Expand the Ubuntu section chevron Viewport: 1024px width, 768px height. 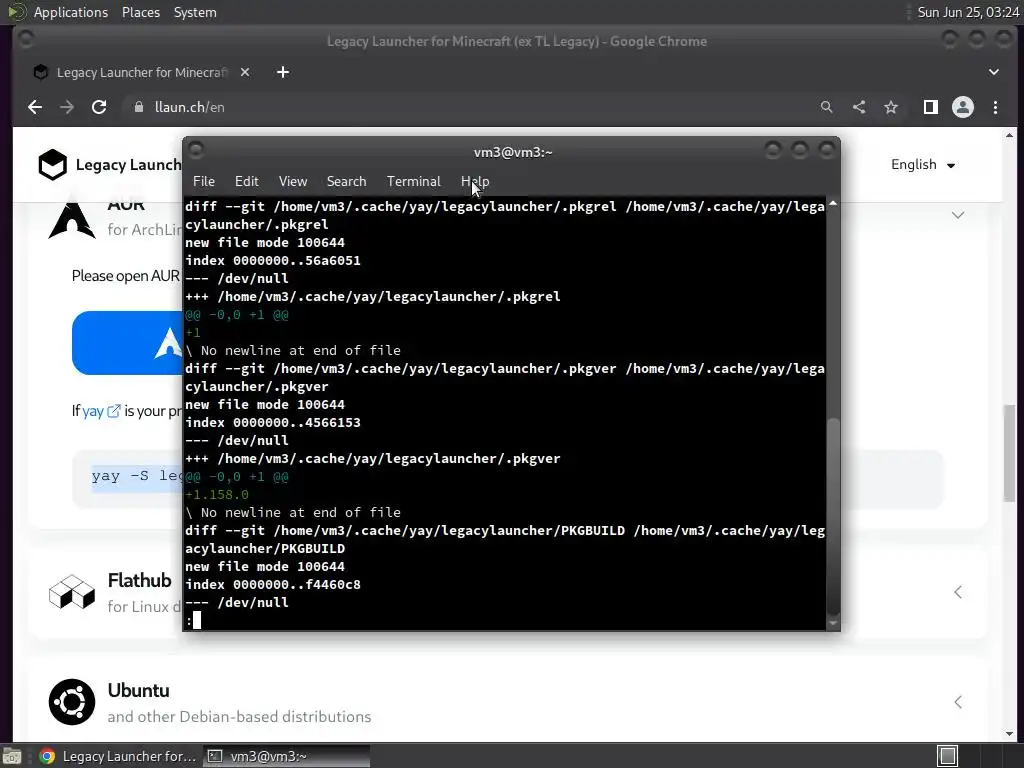tap(957, 702)
